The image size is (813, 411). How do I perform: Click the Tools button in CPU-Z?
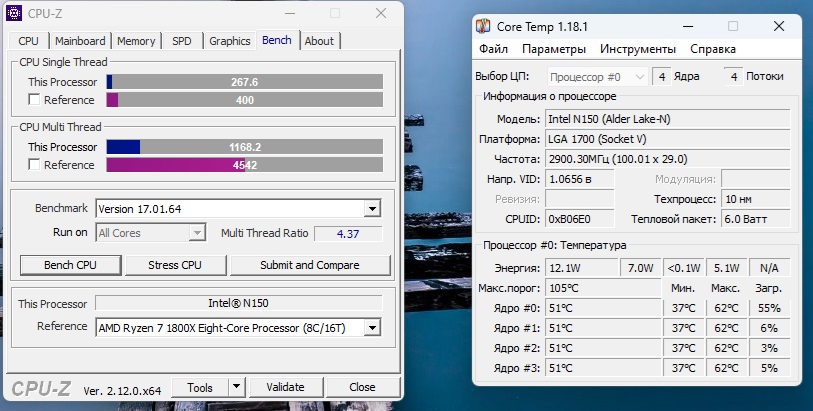click(200, 387)
